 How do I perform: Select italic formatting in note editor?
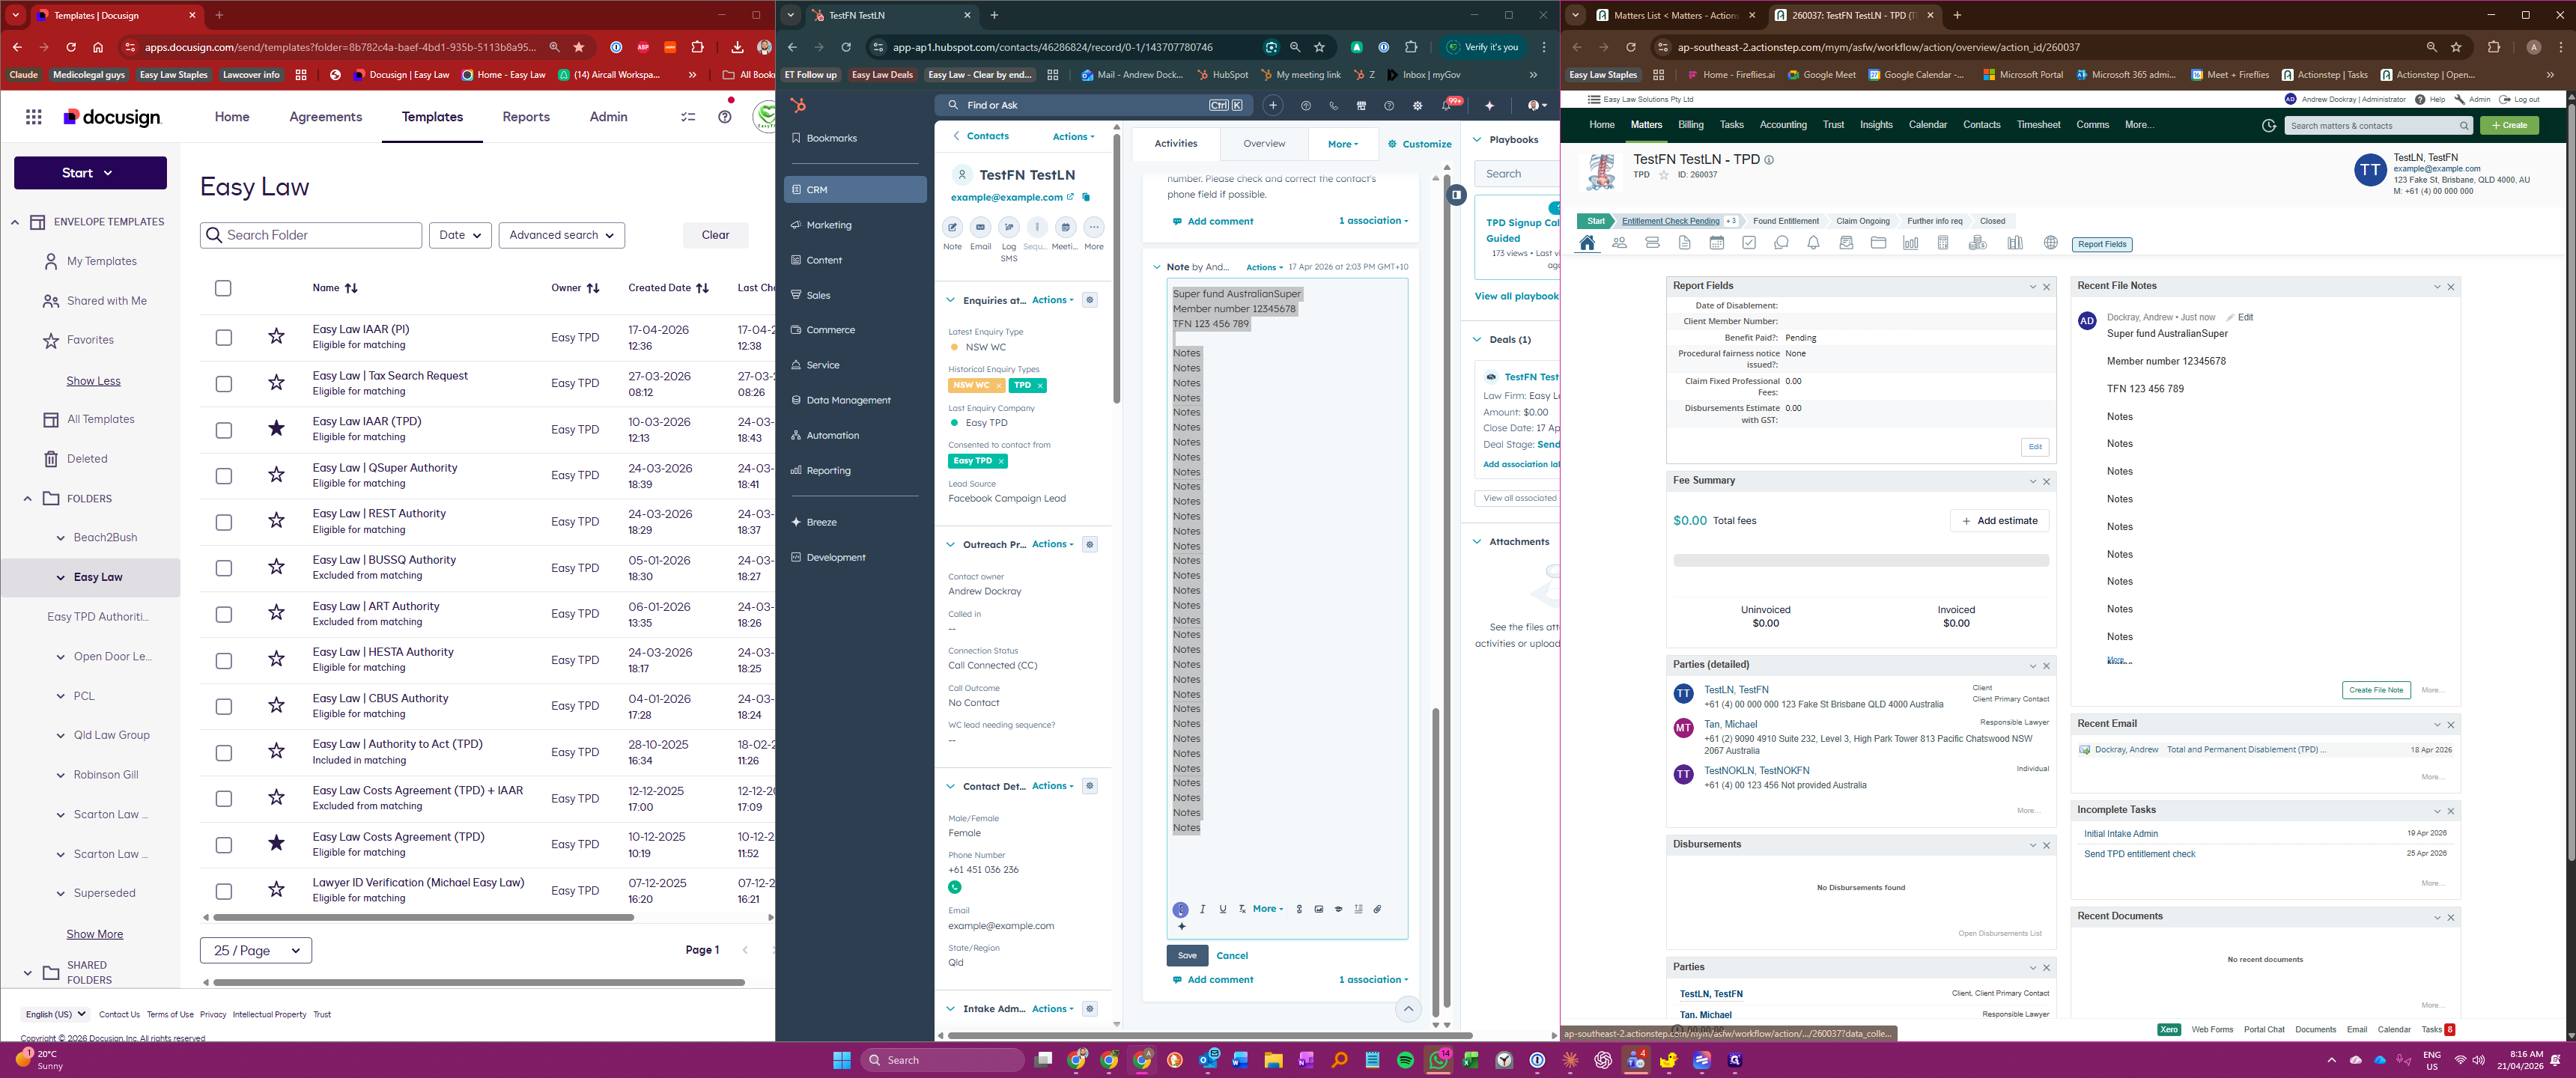click(x=1202, y=909)
